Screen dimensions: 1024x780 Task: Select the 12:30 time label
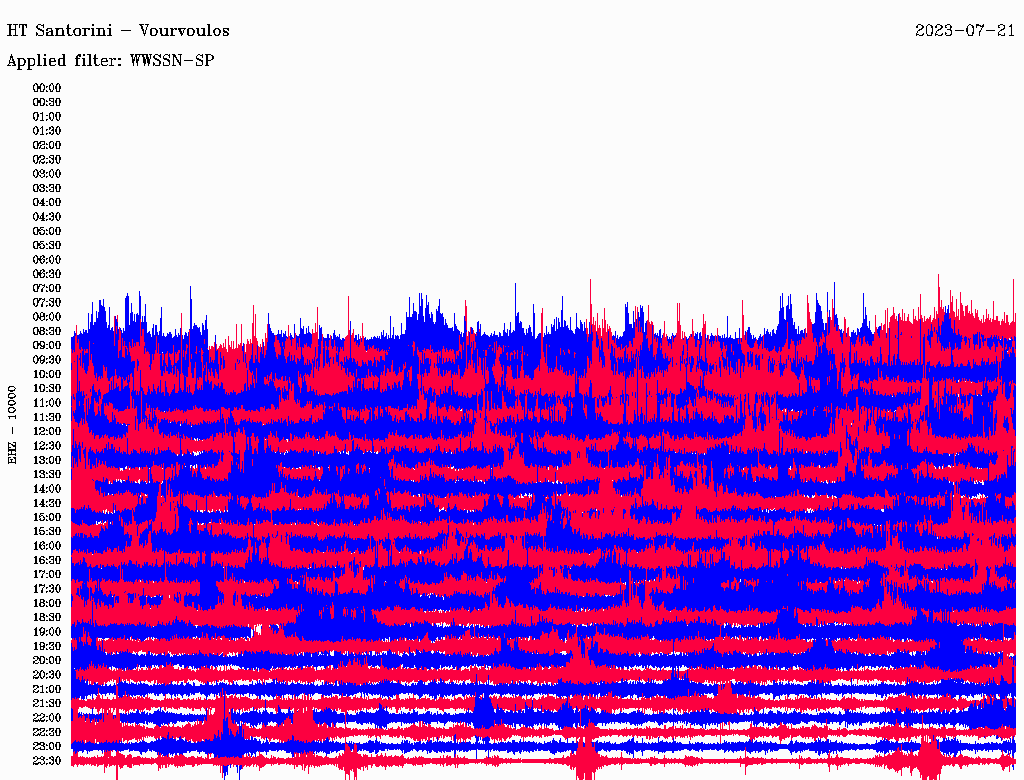pyautogui.click(x=47, y=446)
